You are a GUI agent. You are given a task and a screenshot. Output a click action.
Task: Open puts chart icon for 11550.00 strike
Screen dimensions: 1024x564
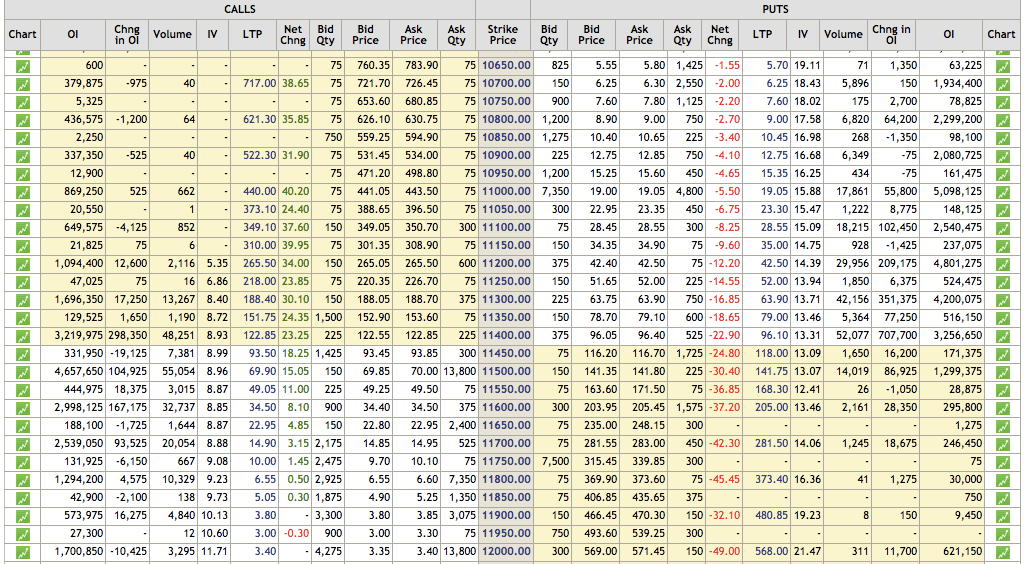coord(1002,389)
